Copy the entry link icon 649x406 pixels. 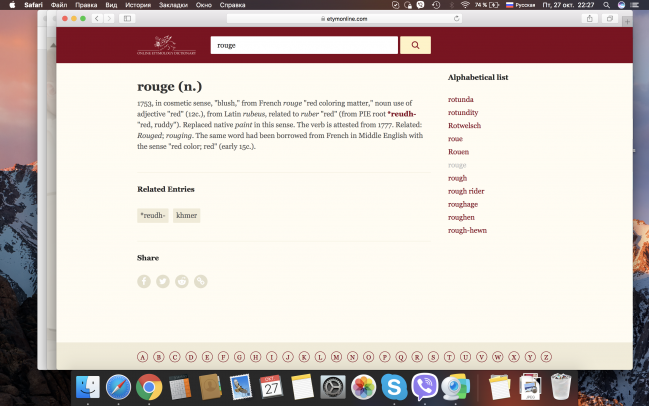coord(201,282)
